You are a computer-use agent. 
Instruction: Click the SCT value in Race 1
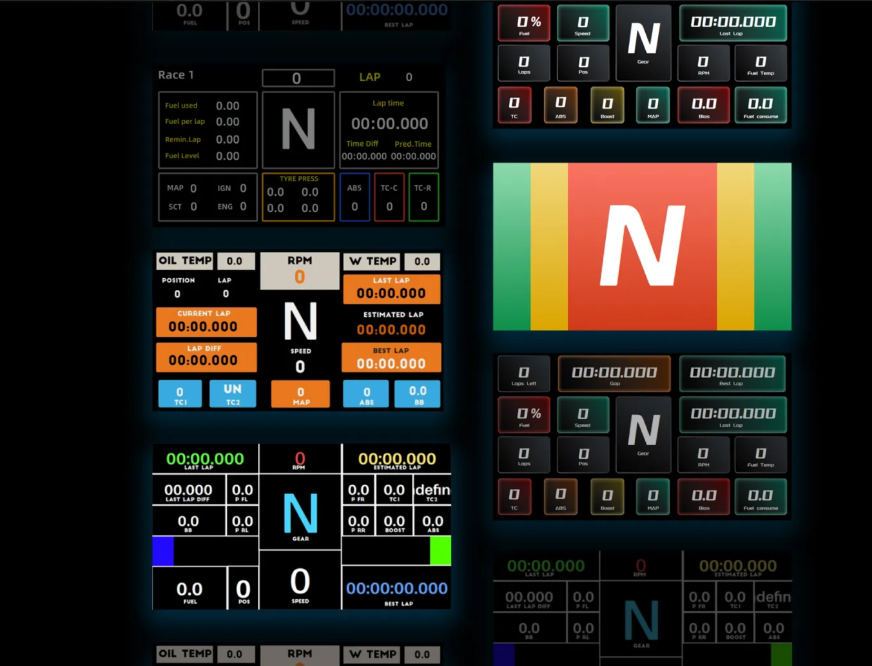pyautogui.click(x=194, y=207)
